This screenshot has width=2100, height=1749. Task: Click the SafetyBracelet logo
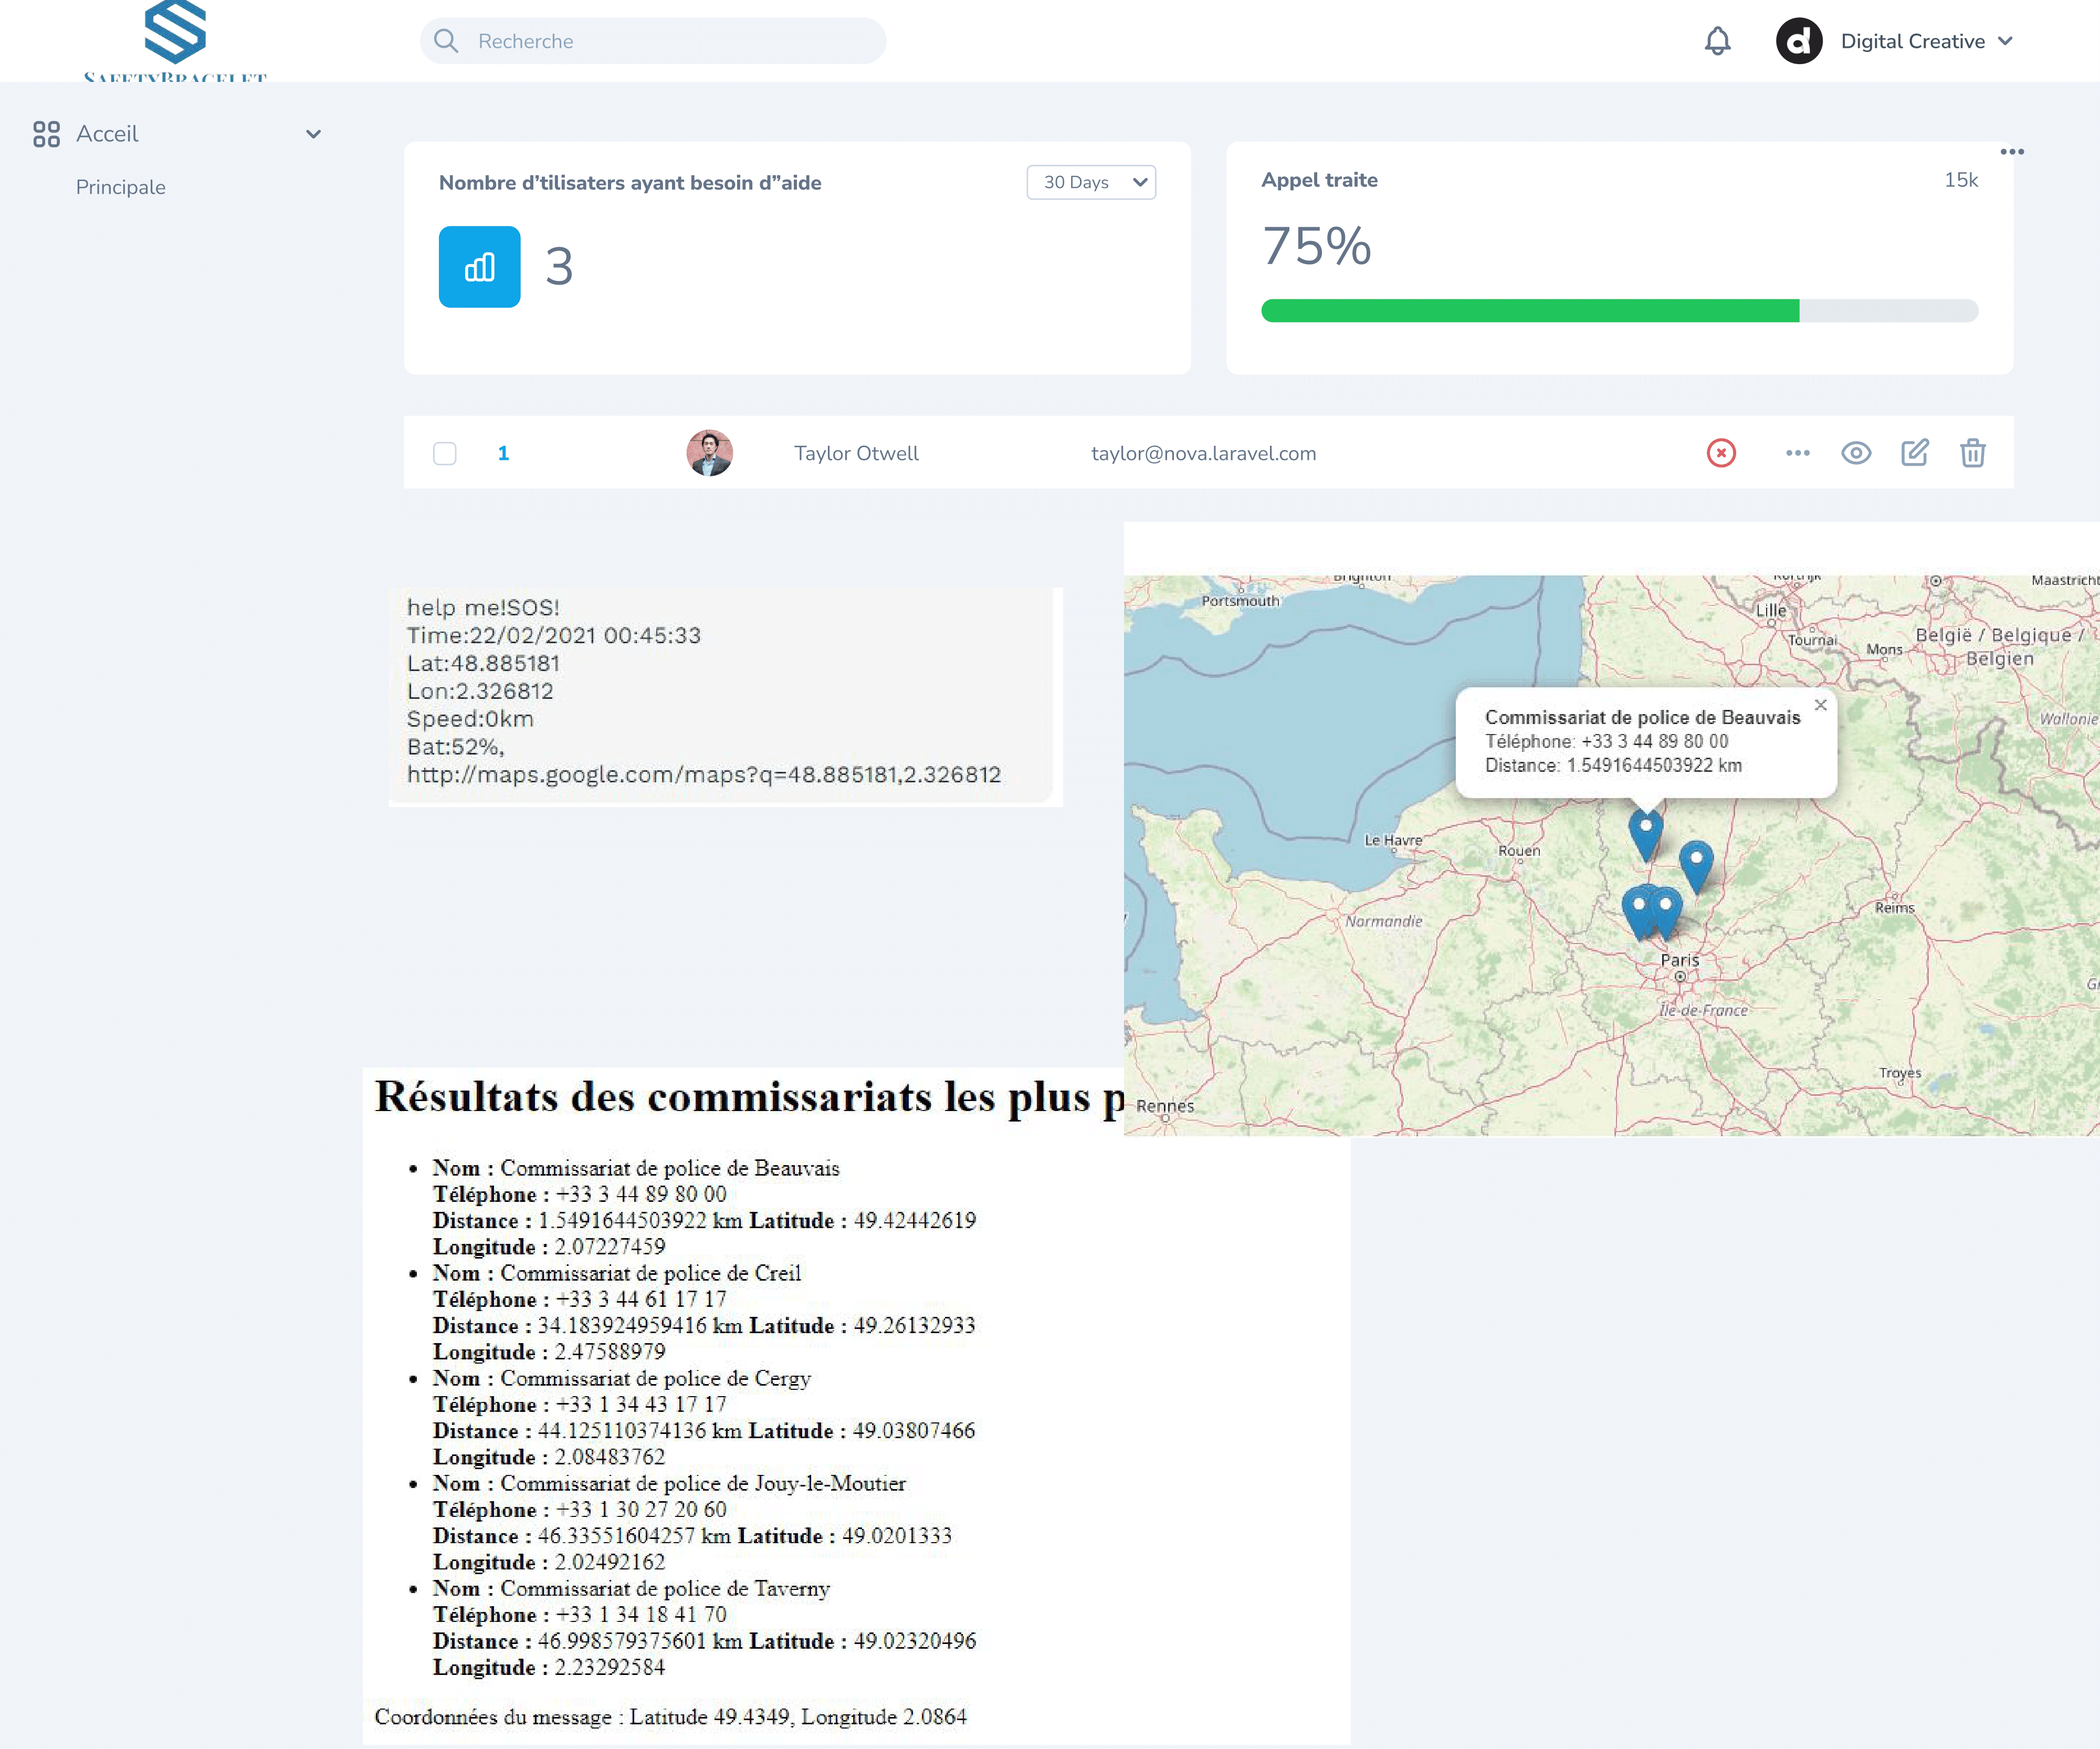point(175,40)
